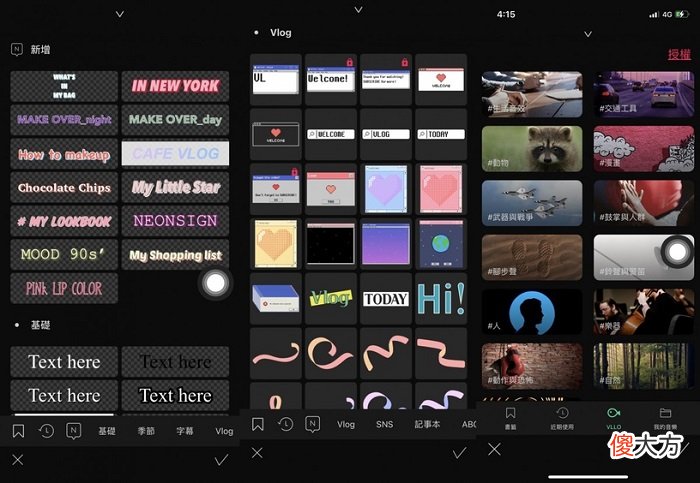700x483 pixels.
Task: Add the VLOG search bar sticker
Action: [x=386, y=134]
